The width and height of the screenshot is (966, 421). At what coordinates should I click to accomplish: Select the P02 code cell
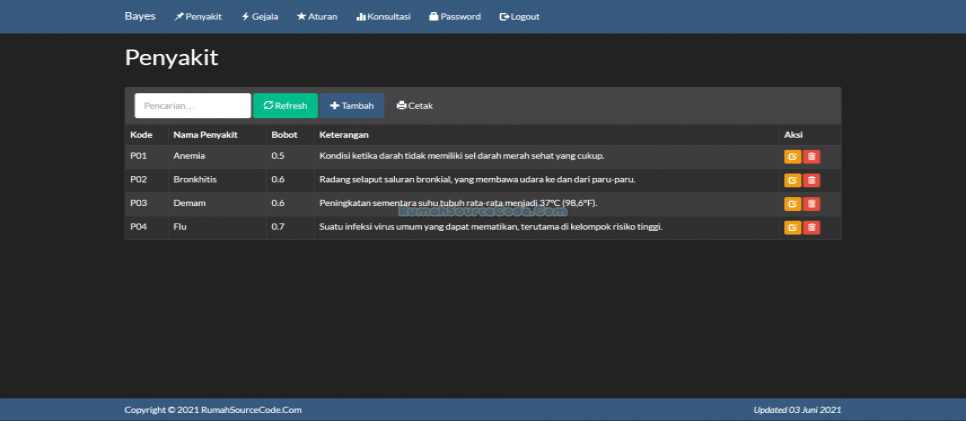click(x=139, y=179)
